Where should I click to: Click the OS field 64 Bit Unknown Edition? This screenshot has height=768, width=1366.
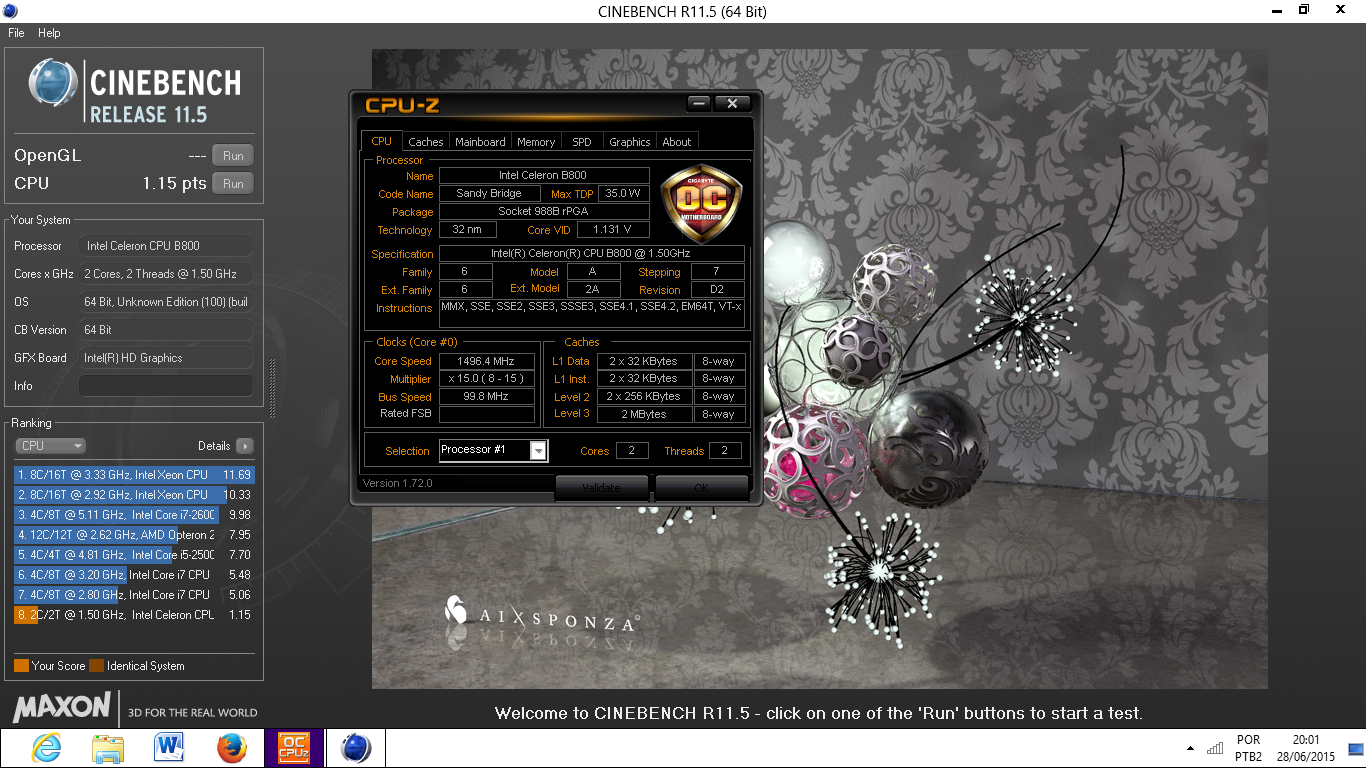pos(166,302)
